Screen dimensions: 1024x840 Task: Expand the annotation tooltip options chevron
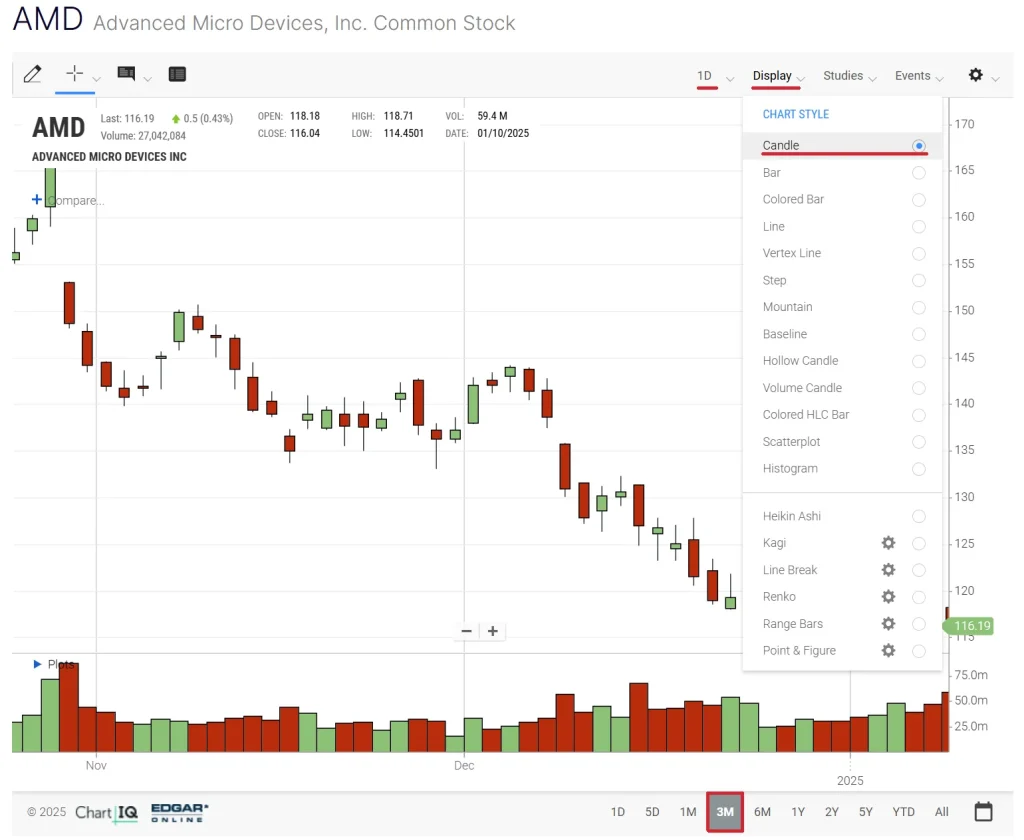(x=148, y=79)
